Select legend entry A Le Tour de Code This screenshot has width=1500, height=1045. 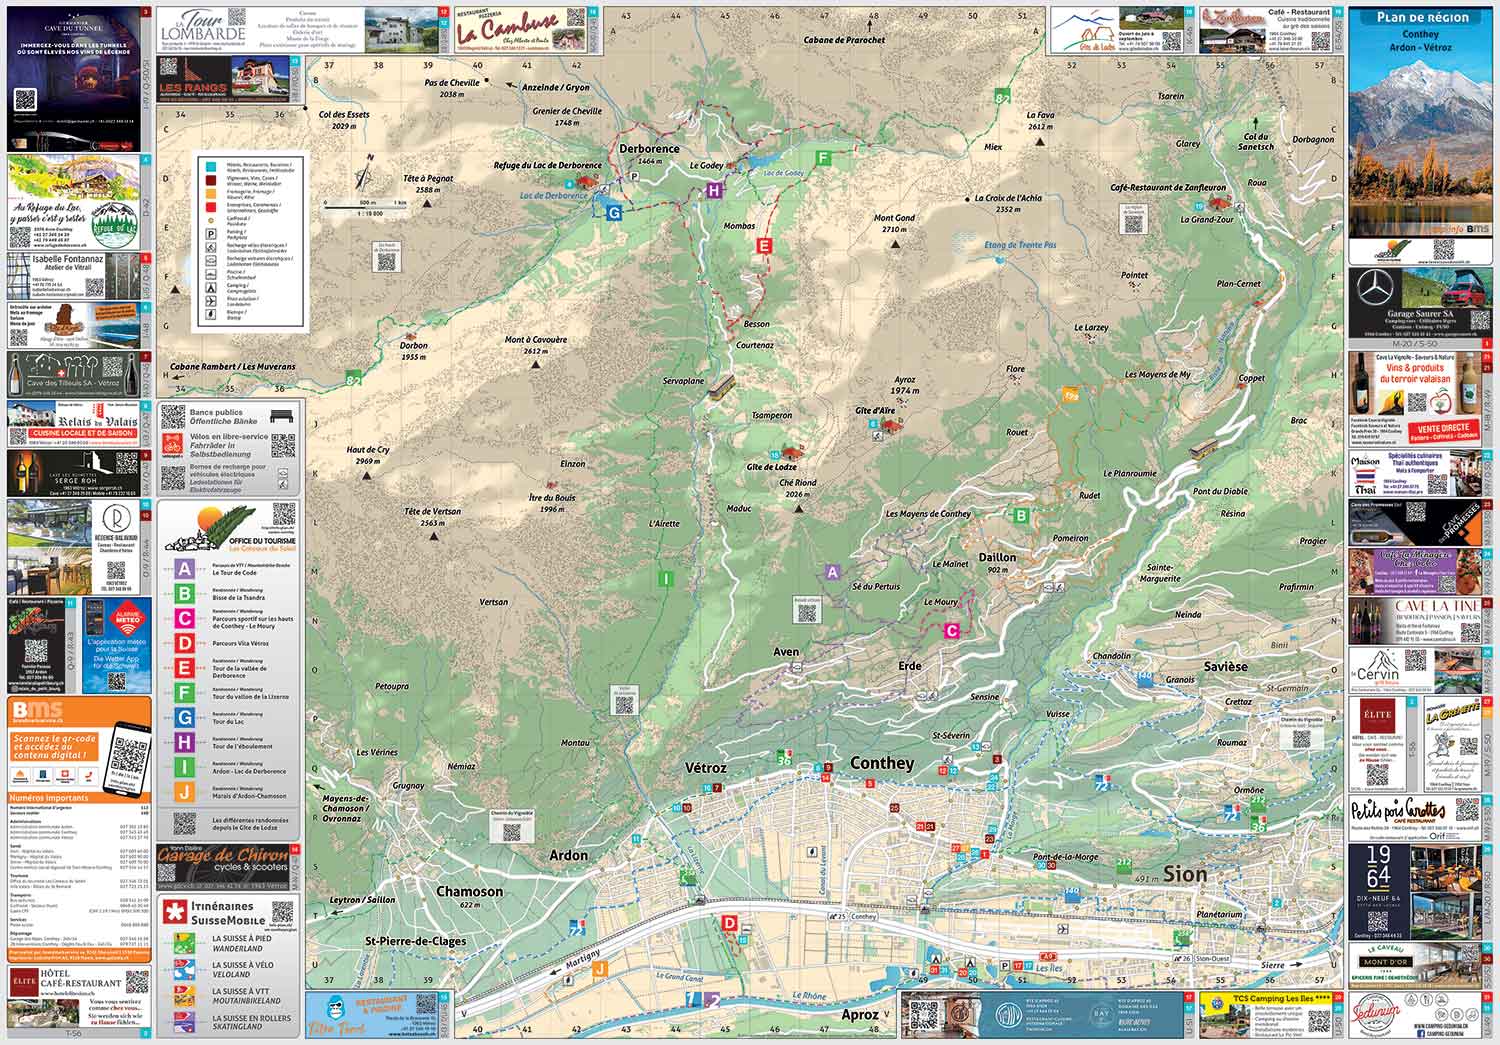228,569
